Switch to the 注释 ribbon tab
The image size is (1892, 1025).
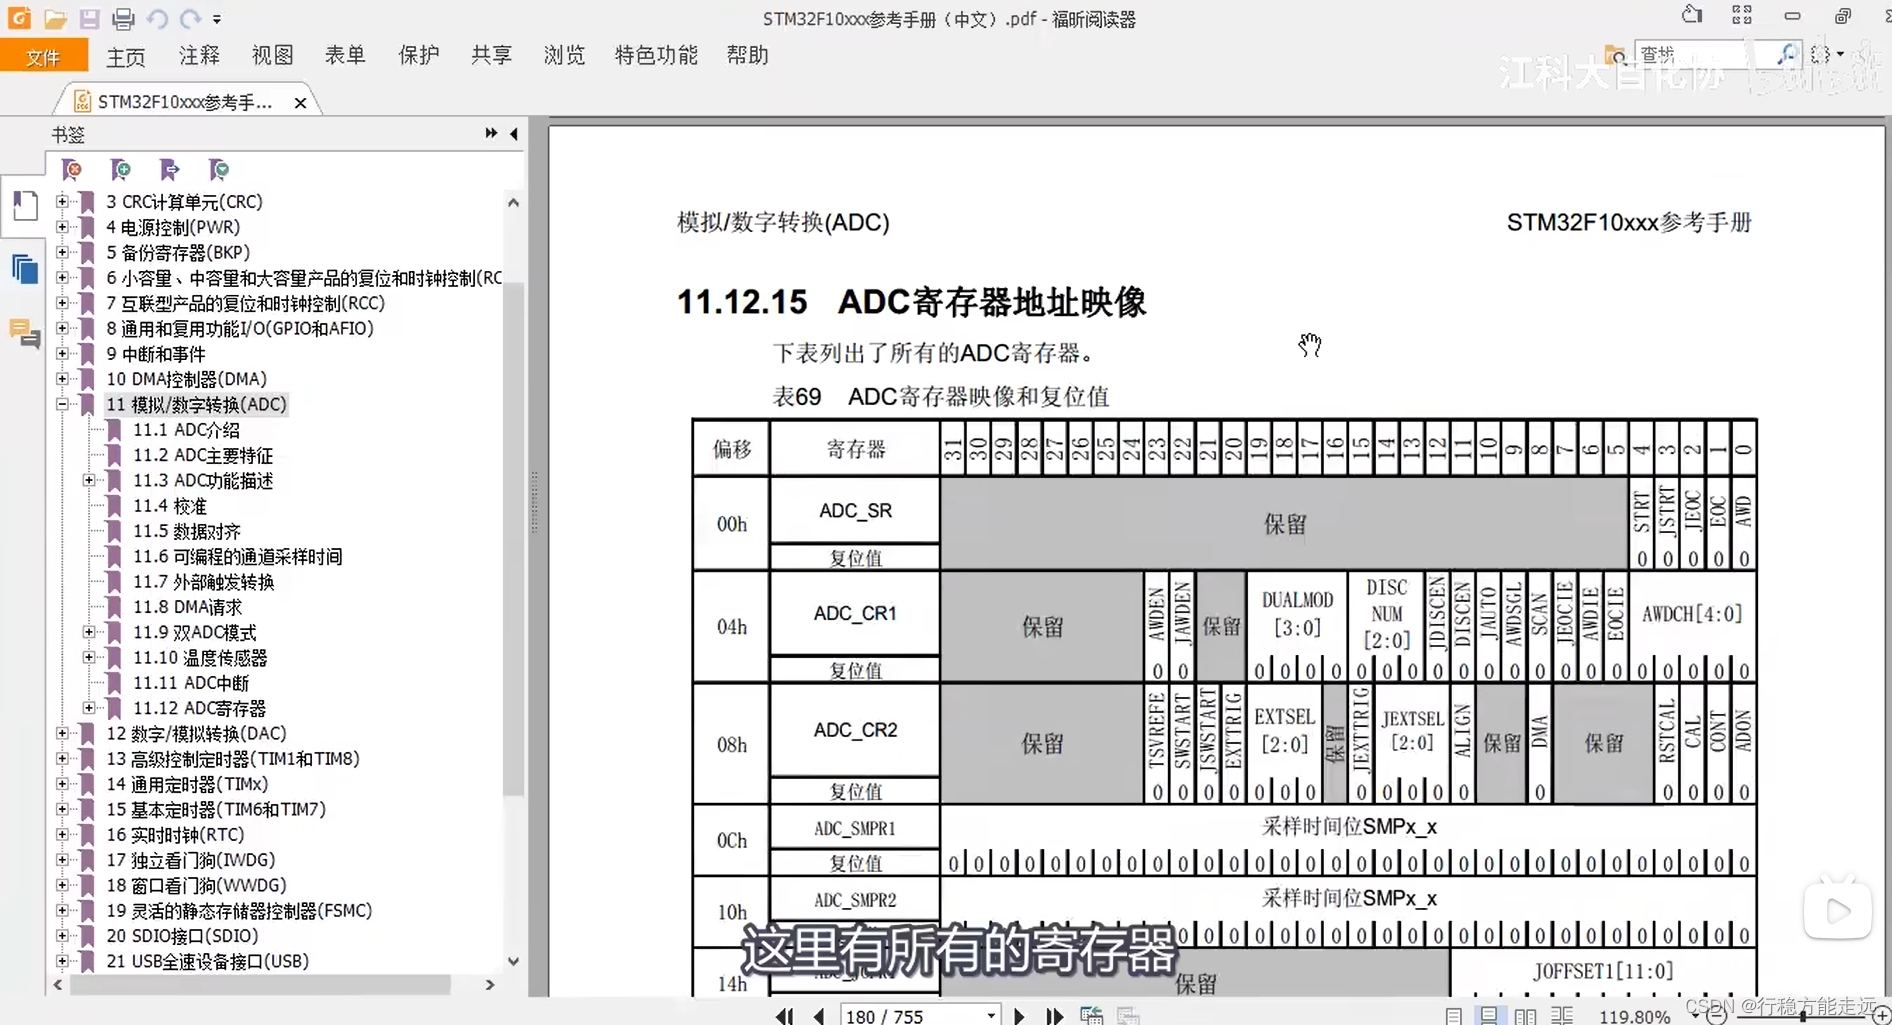[x=199, y=56]
